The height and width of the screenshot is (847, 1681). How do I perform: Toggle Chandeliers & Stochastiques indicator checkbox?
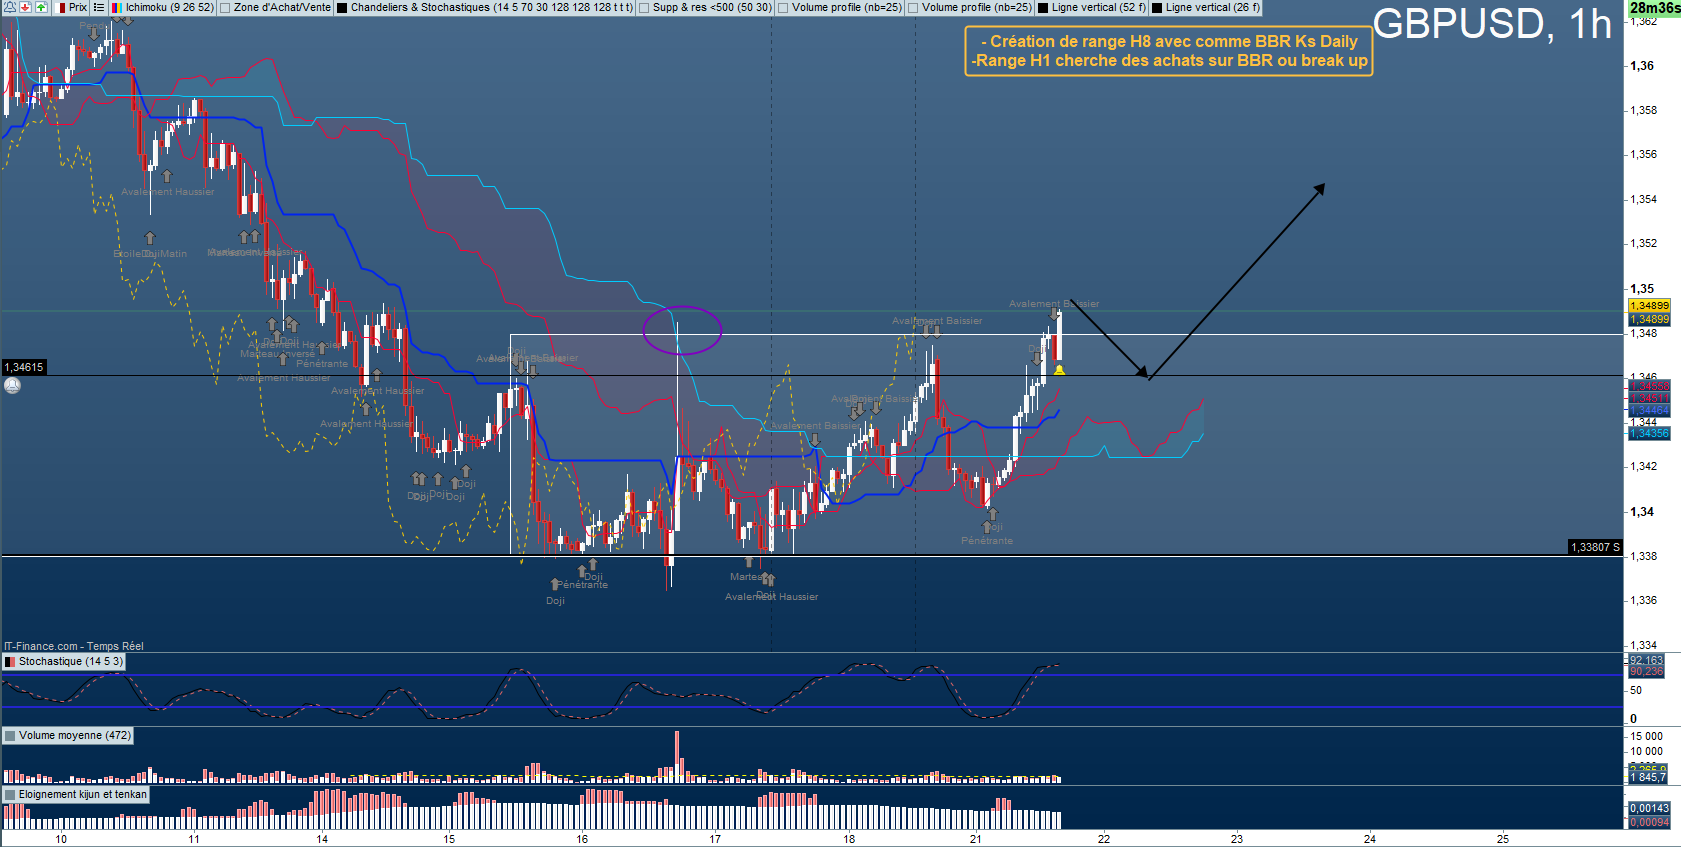coord(342,8)
